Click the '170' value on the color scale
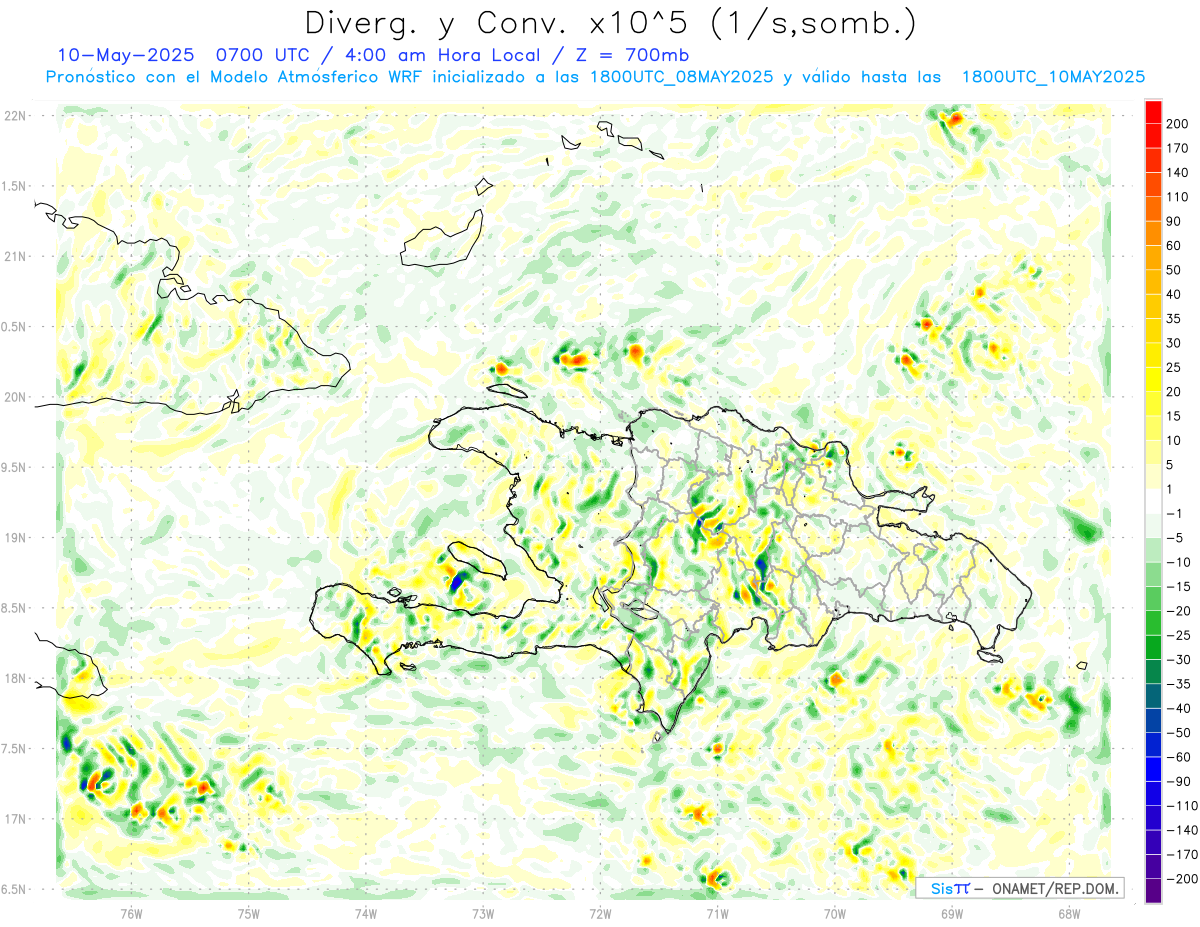 click(x=1177, y=148)
